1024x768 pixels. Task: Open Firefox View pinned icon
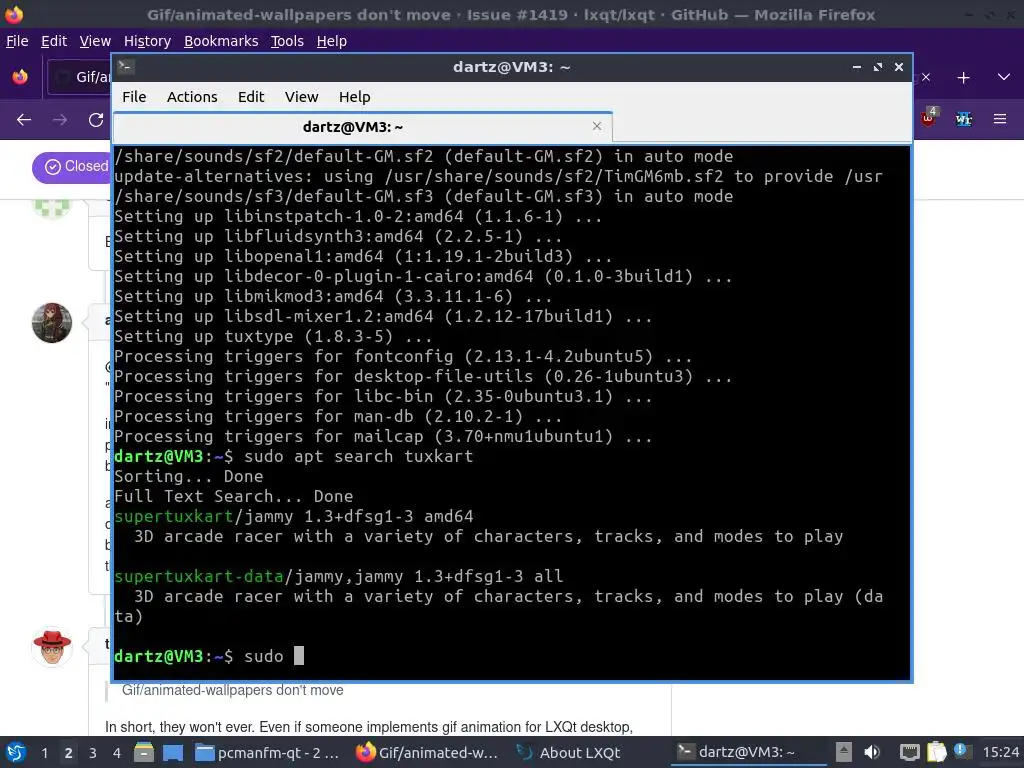click(x=20, y=77)
